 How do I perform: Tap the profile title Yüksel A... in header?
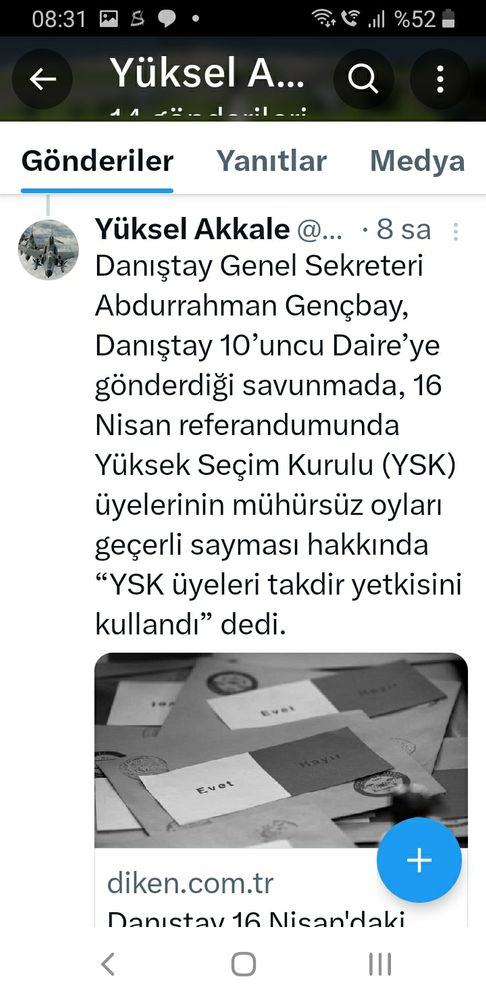click(x=207, y=73)
